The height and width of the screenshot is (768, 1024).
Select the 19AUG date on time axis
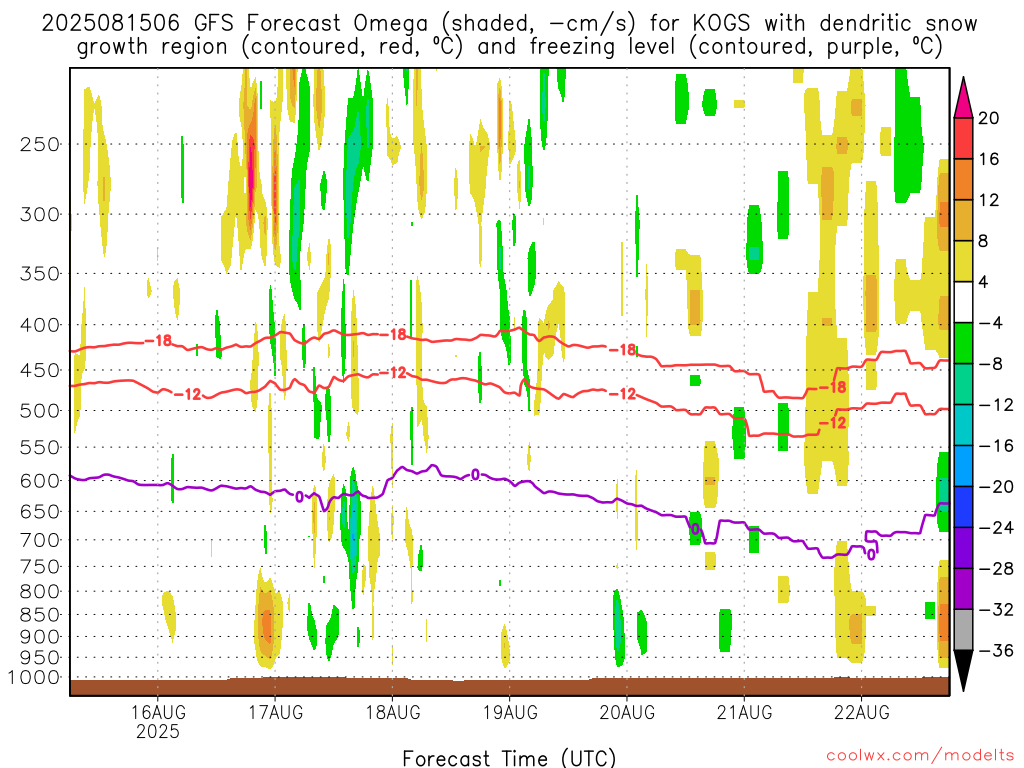510,712
